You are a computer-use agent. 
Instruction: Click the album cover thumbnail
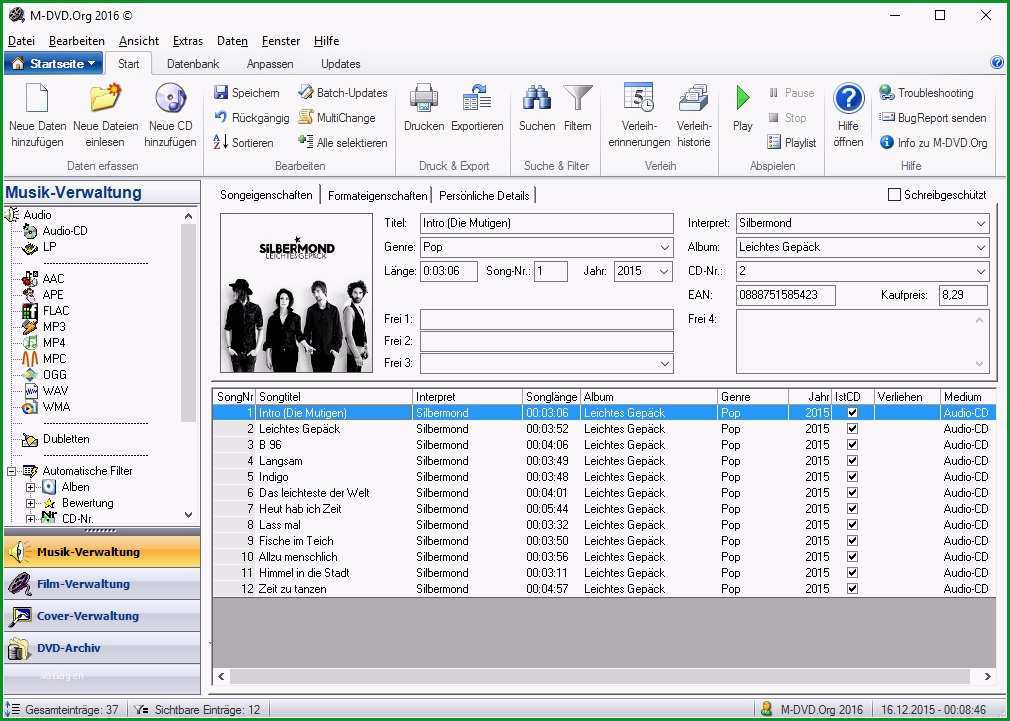(x=296, y=293)
